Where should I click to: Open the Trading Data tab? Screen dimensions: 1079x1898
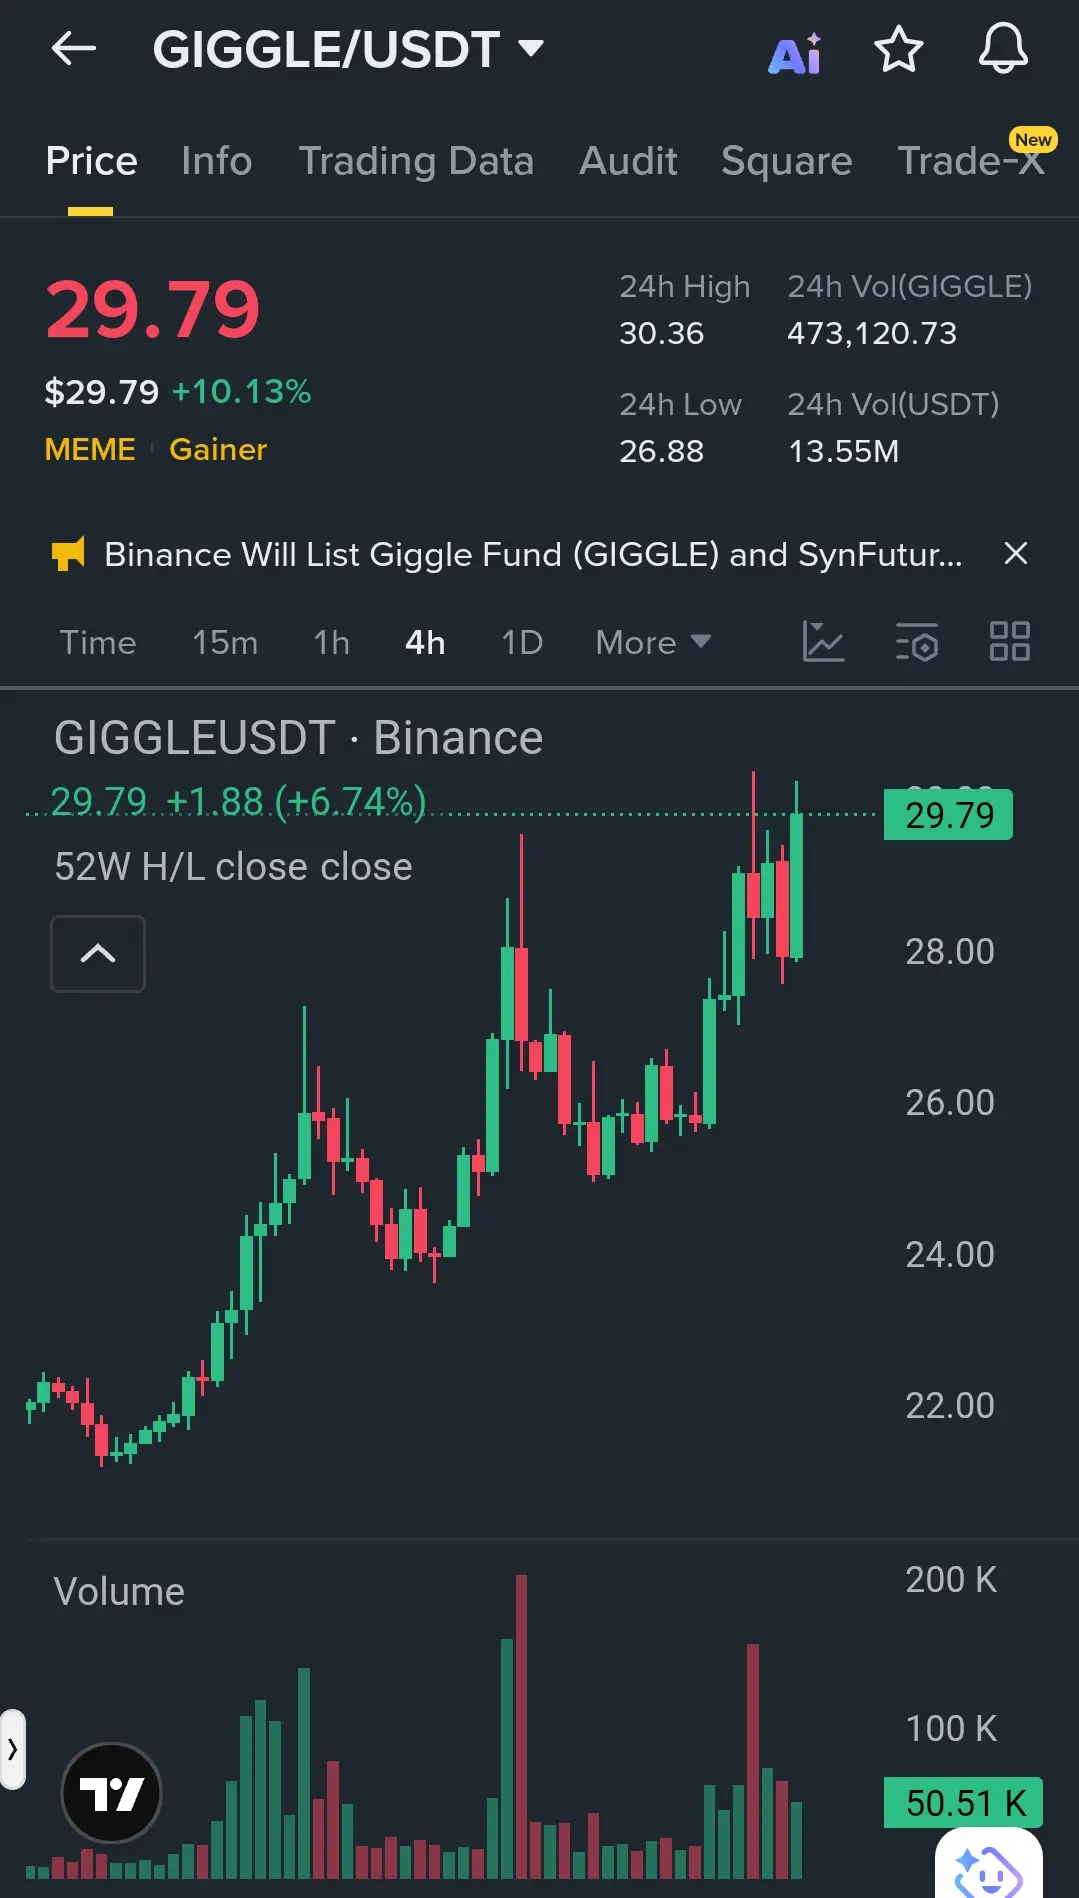416,160
